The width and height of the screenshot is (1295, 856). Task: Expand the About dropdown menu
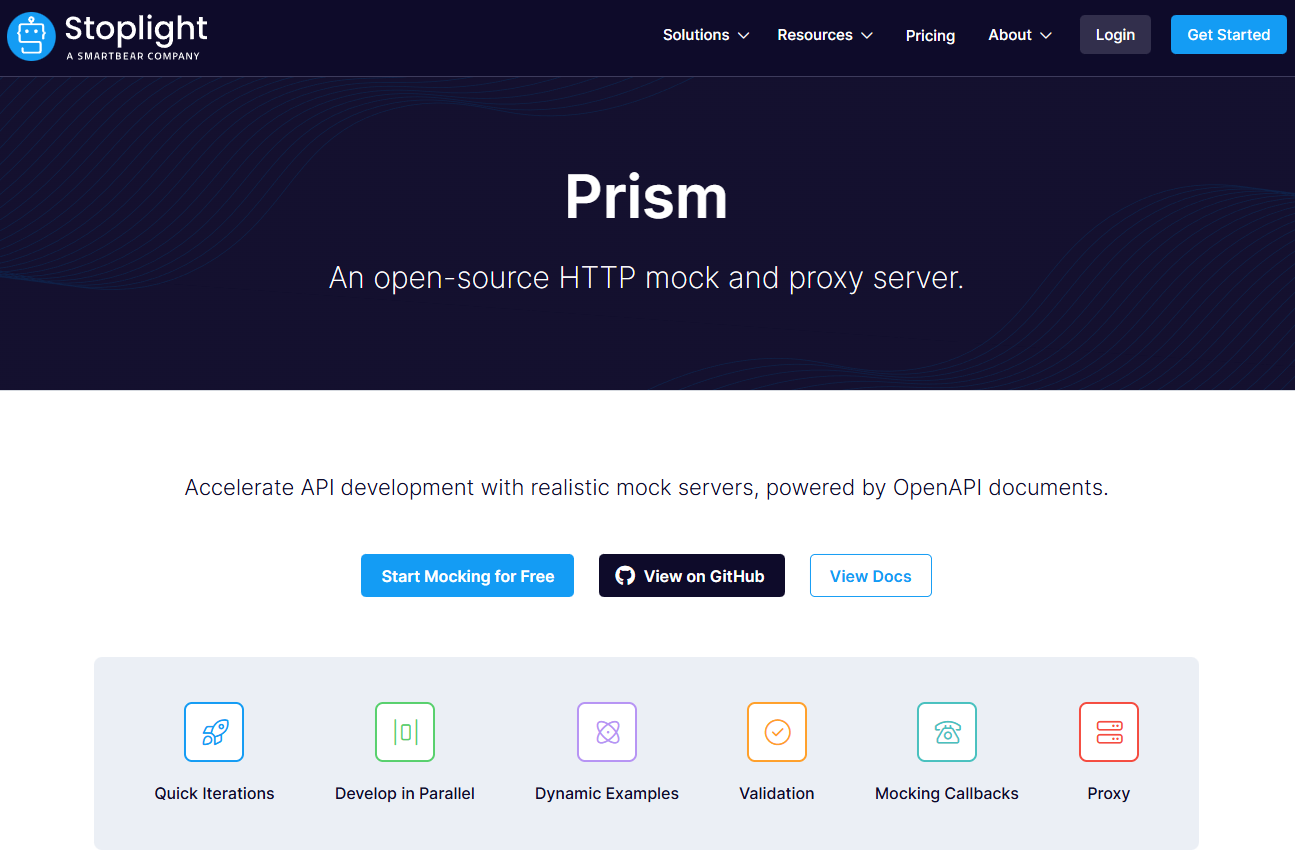point(1020,35)
